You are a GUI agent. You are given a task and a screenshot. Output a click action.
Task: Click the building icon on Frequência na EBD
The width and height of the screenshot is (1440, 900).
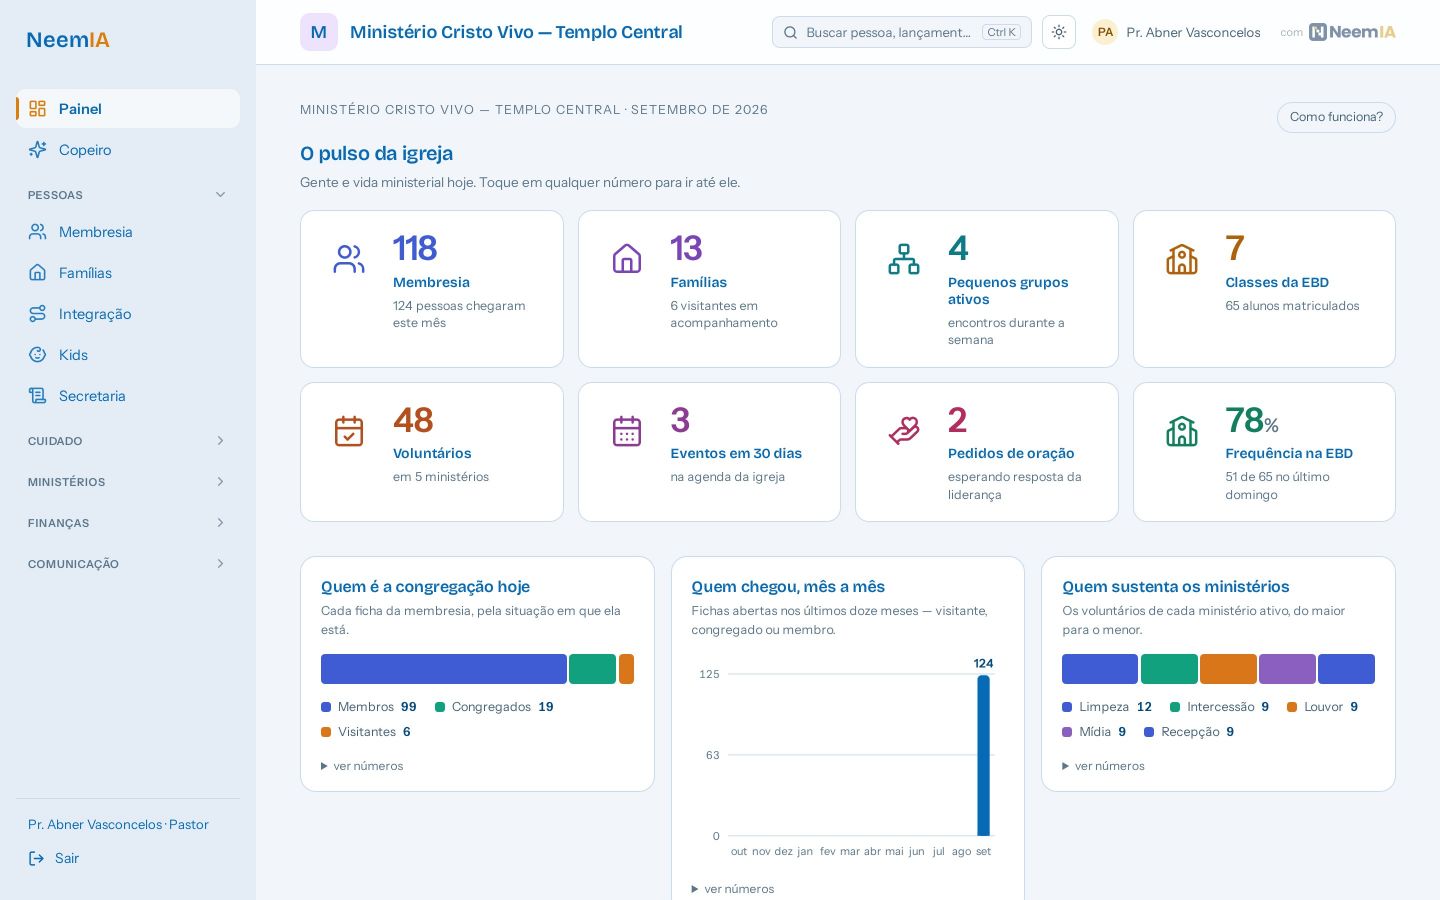pos(1182,431)
